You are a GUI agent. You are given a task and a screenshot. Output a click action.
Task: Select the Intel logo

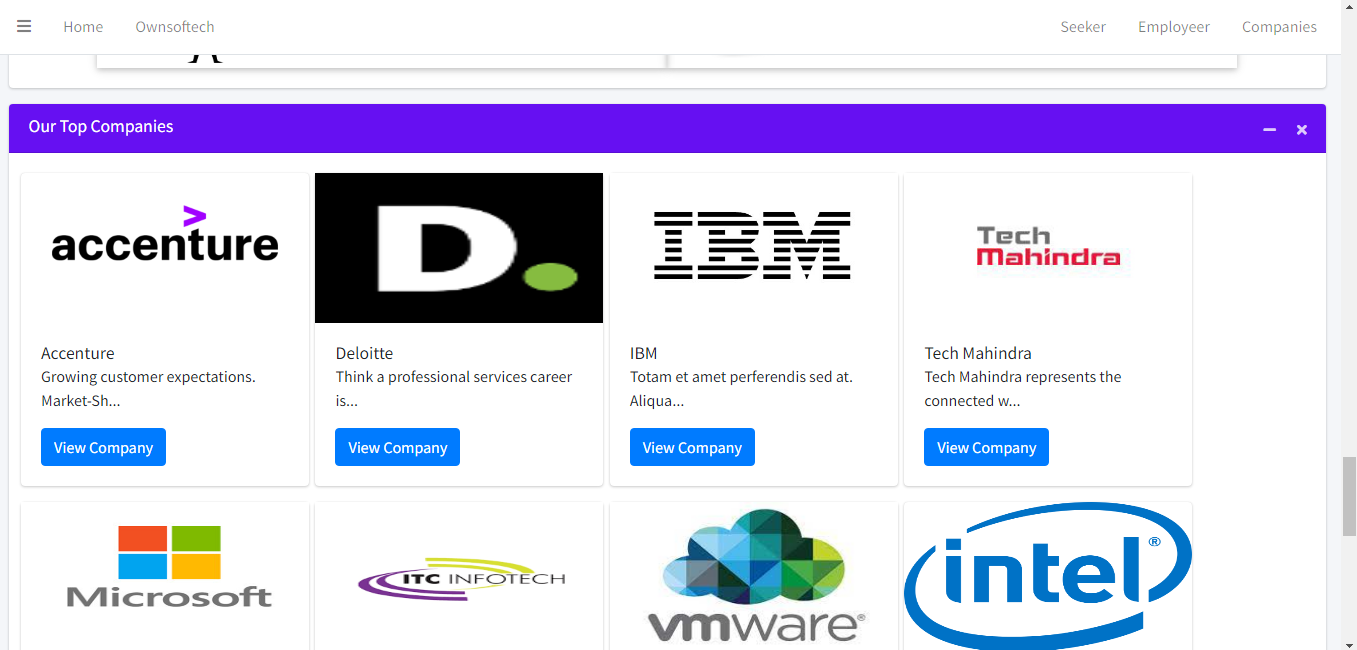[x=1047, y=574]
